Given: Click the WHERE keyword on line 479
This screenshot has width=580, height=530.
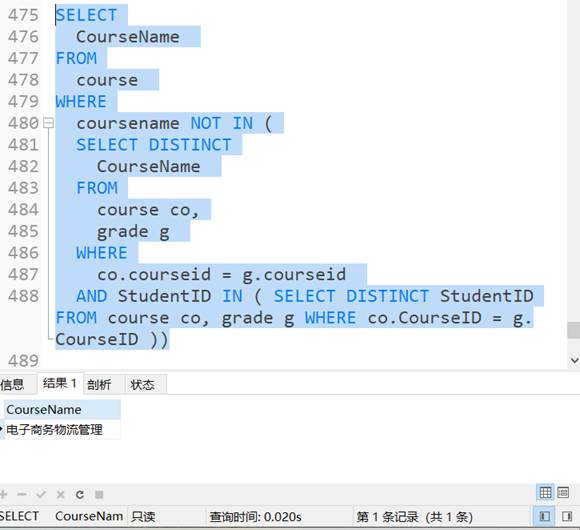Looking at the screenshot, I should [x=81, y=101].
